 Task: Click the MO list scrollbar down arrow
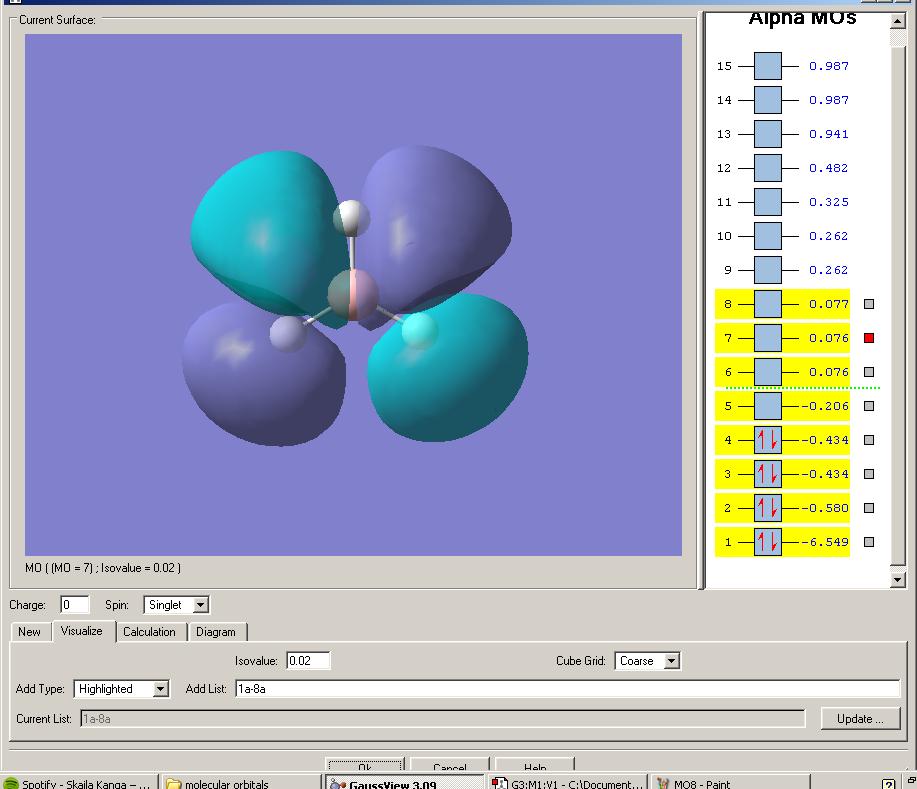tap(896, 579)
